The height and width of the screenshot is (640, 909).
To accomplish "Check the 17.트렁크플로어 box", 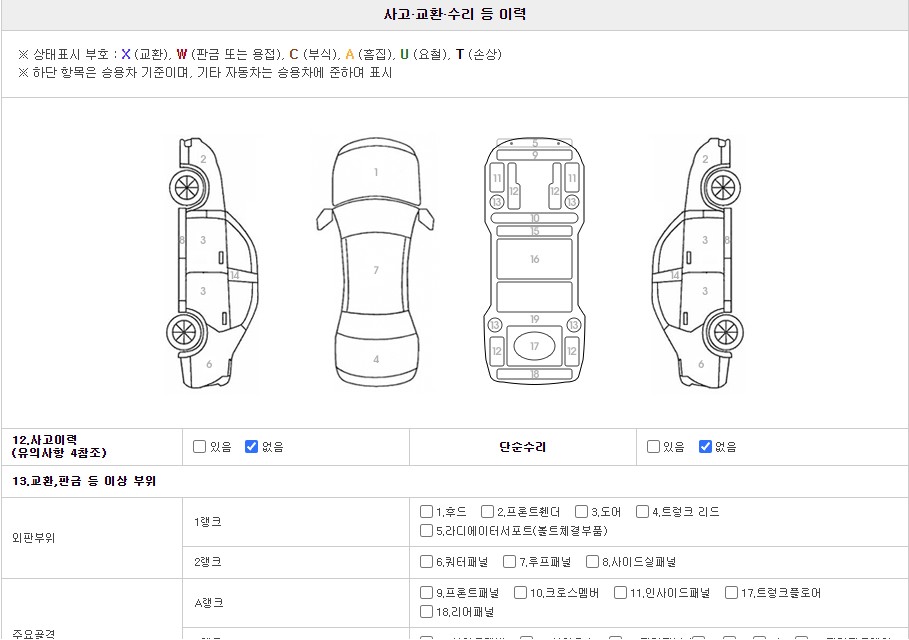I will point(731,593).
